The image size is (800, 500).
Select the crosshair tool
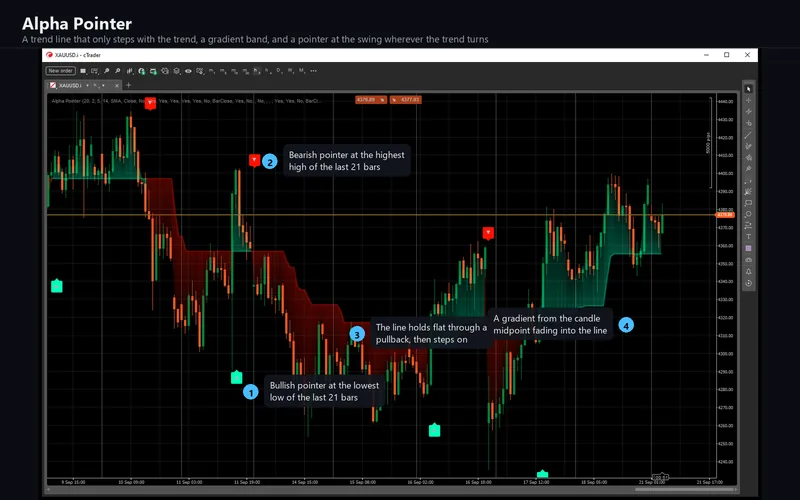point(748,101)
